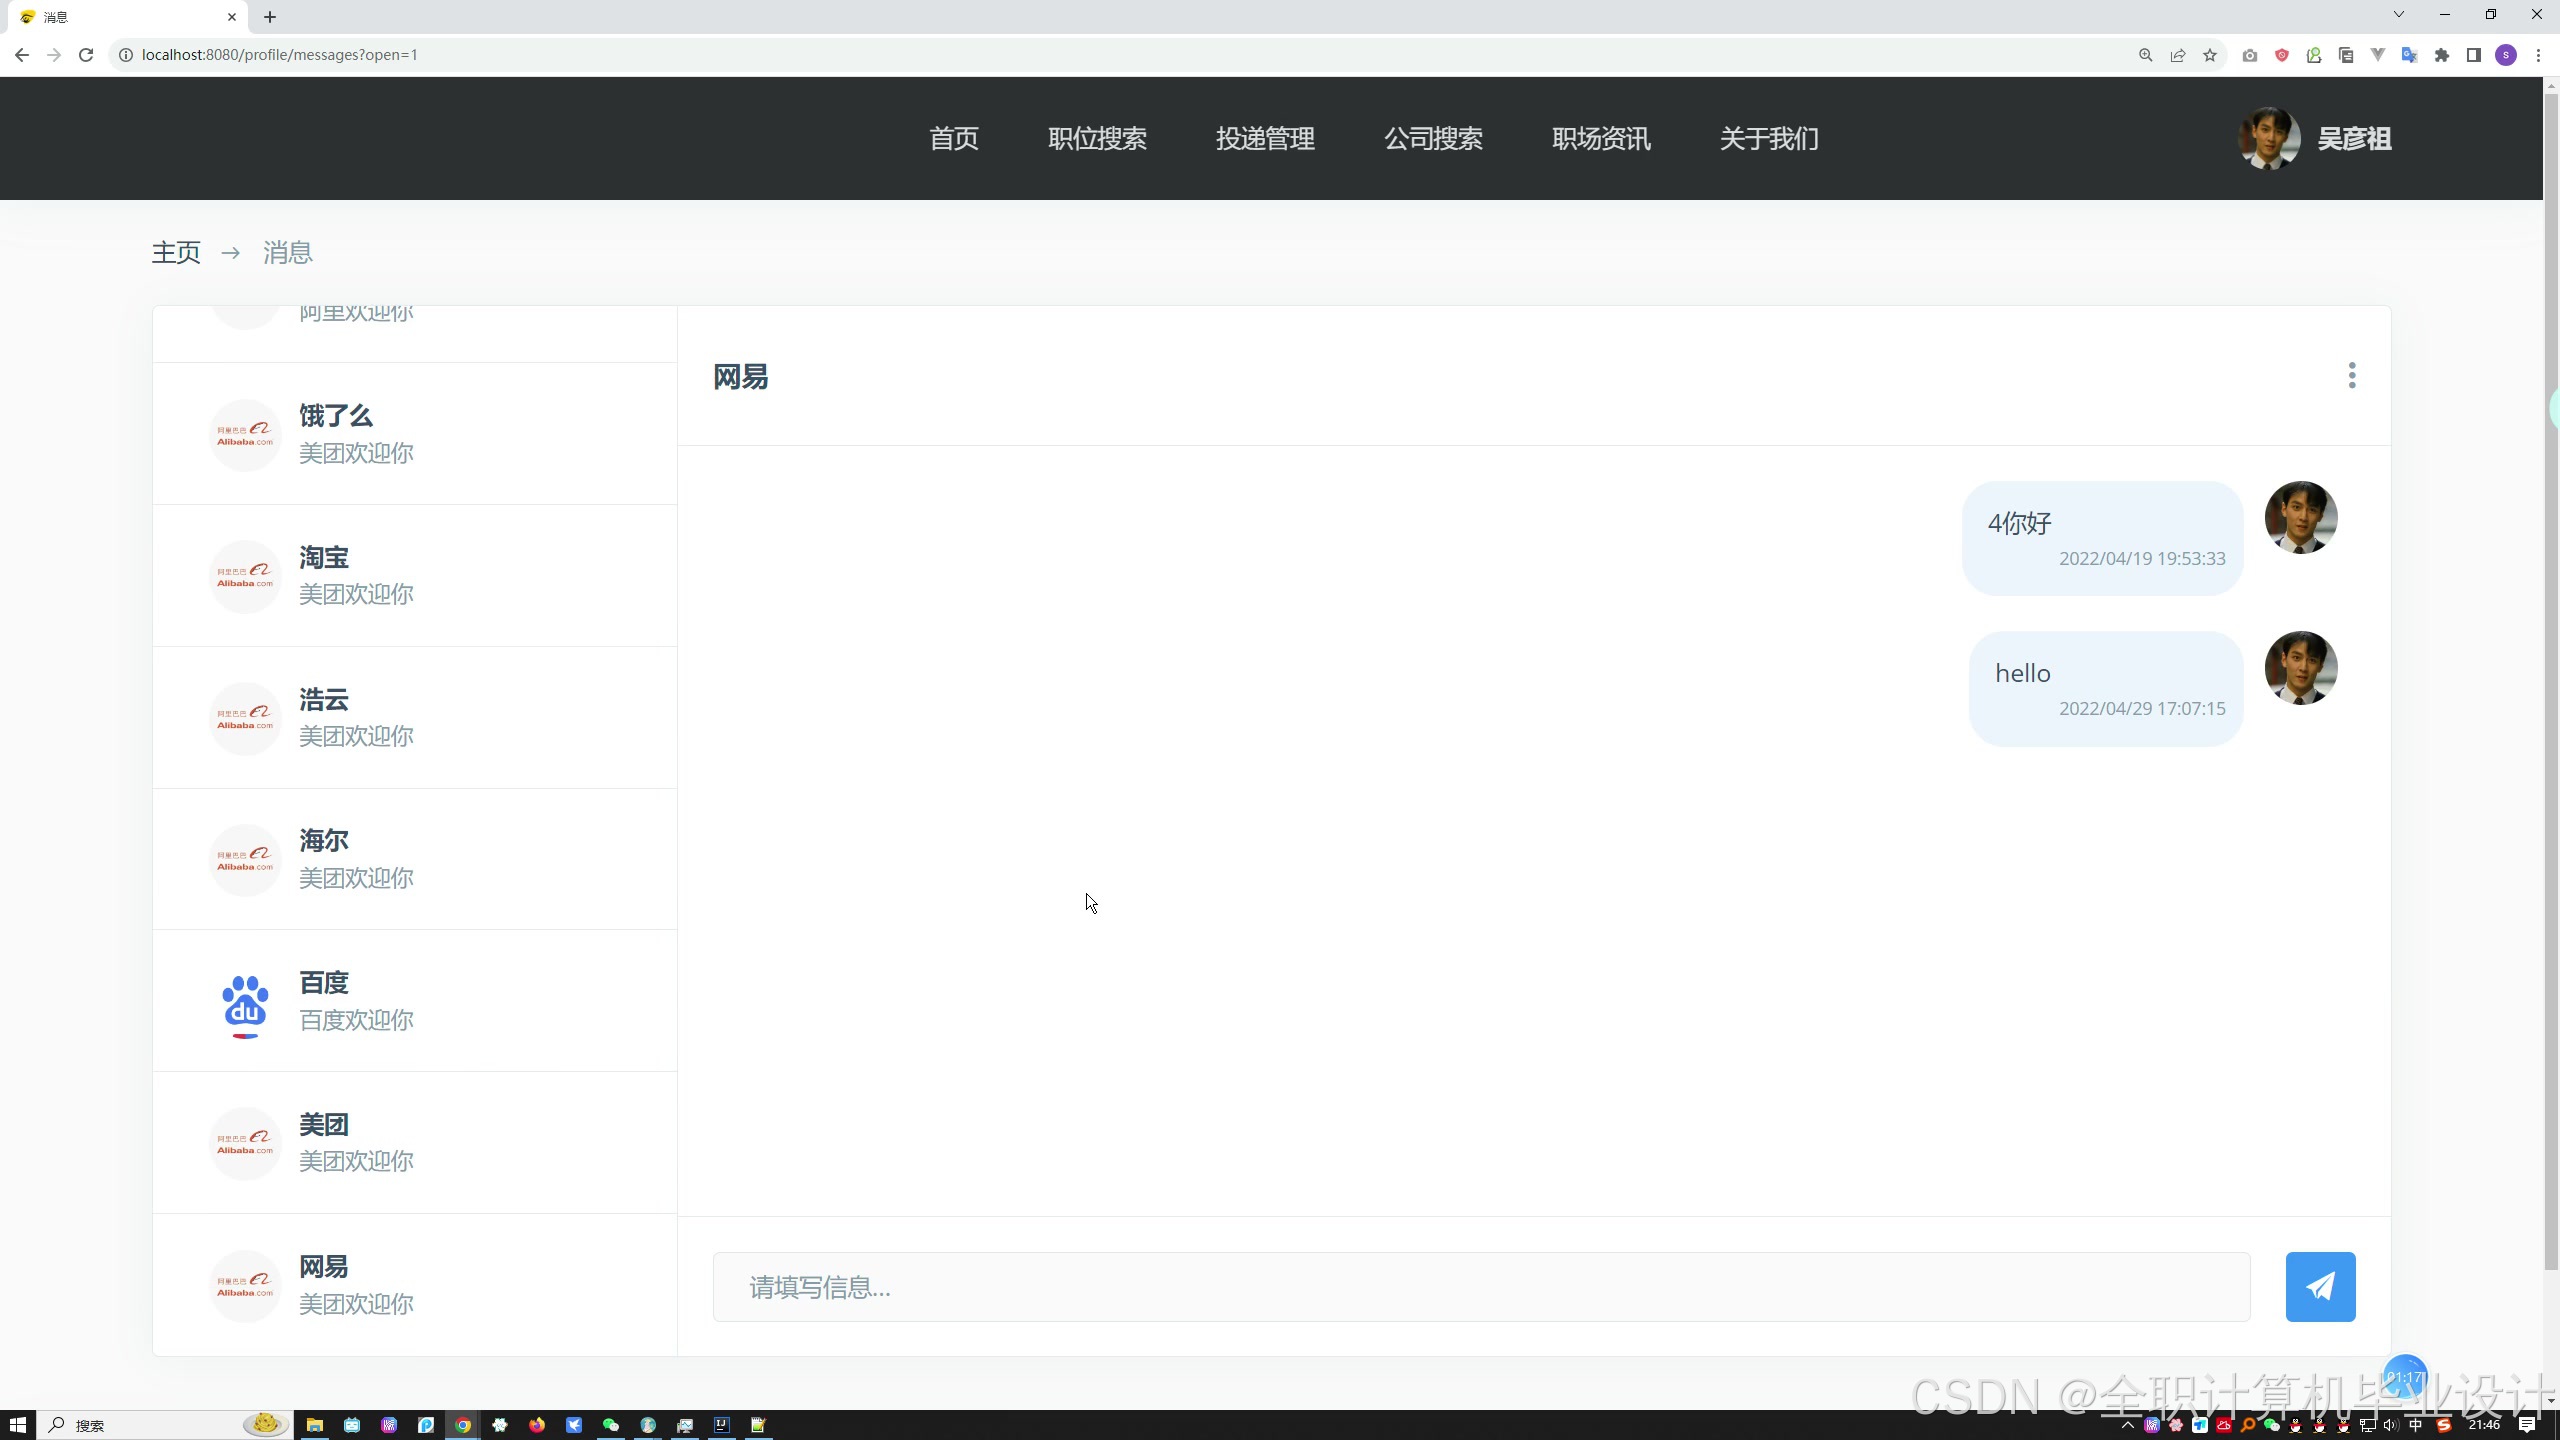Open the 吴彦祖 user profile
Image resolution: width=2560 pixels, height=1440 pixels.
2353,139
